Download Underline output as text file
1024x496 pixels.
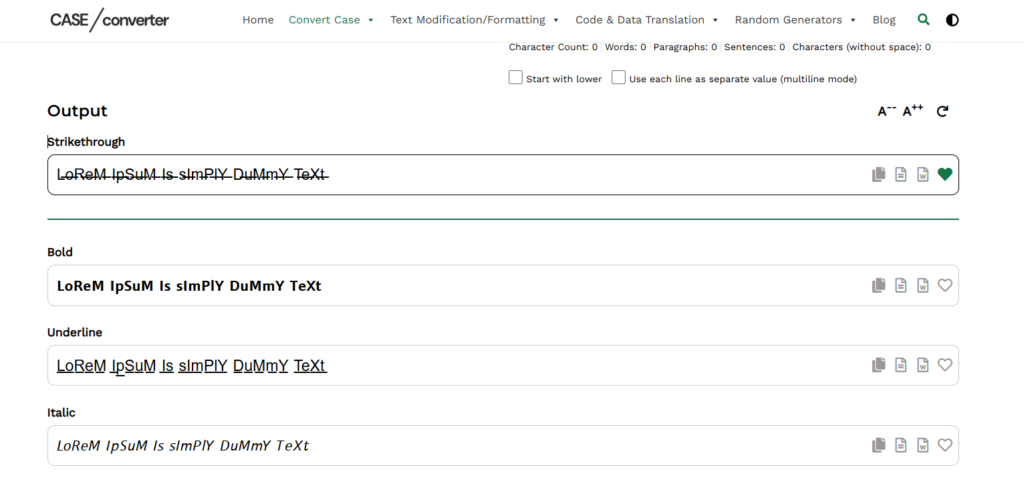(x=901, y=365)
